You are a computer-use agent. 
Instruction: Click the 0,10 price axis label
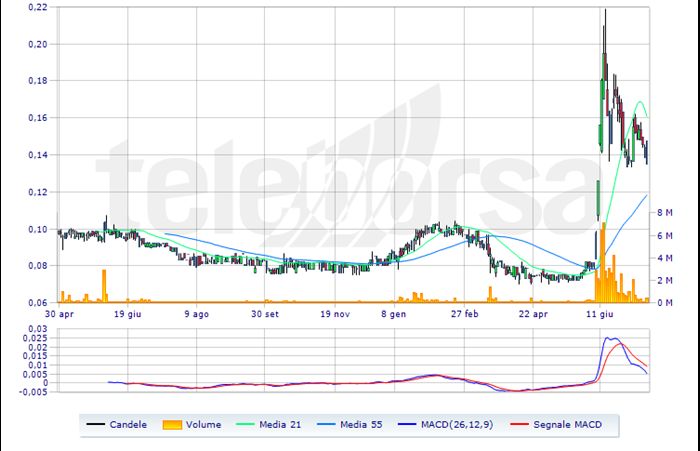pyautogui.click(x=38, y=229)
